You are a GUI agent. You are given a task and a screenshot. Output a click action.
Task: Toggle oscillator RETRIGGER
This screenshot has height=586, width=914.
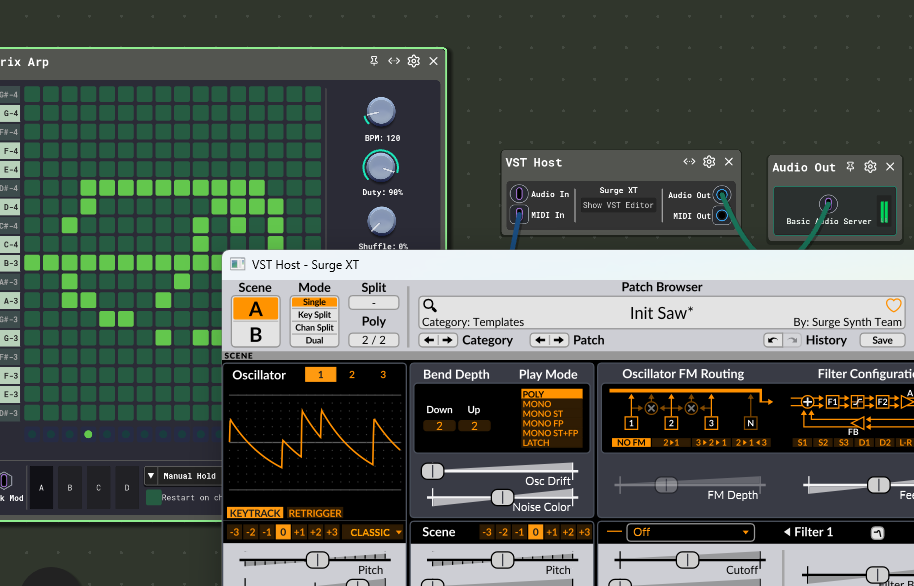[315, 513]
